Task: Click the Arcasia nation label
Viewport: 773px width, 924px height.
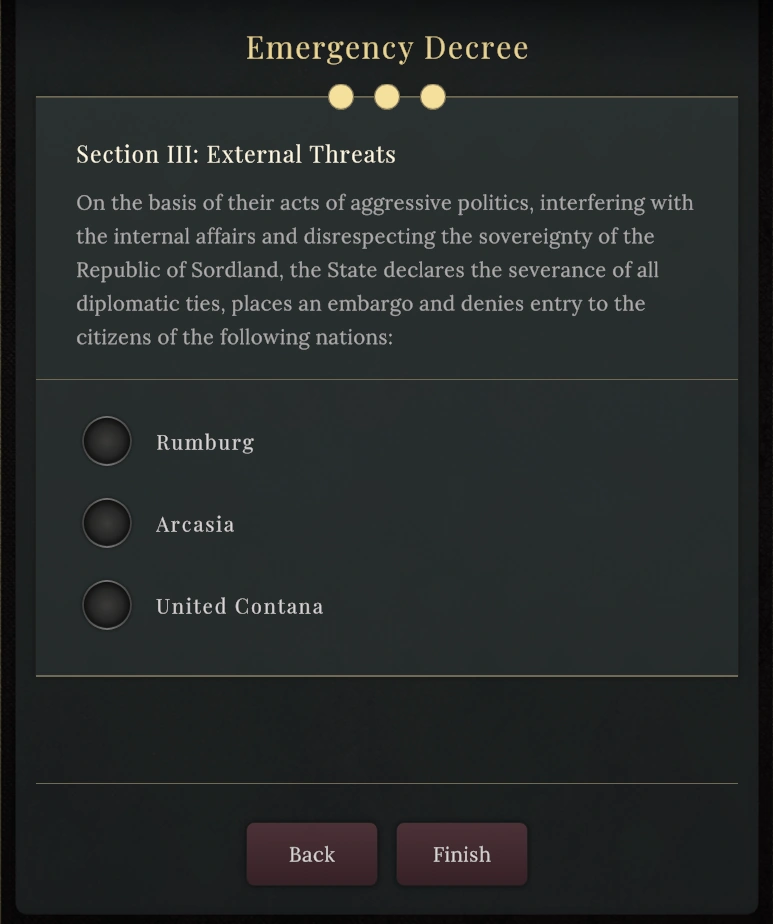Action: tap(195, 525)
